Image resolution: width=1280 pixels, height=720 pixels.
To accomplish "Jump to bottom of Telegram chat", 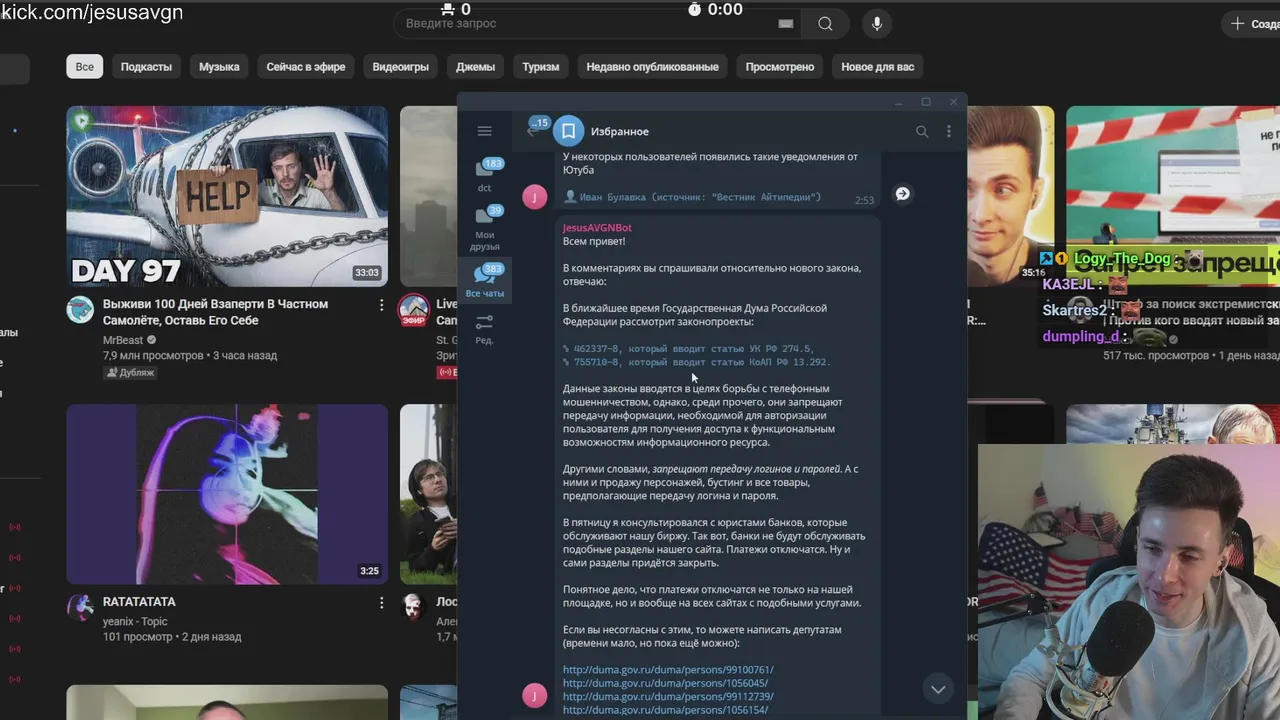I will pyautogui.click(x=938, y=689).
